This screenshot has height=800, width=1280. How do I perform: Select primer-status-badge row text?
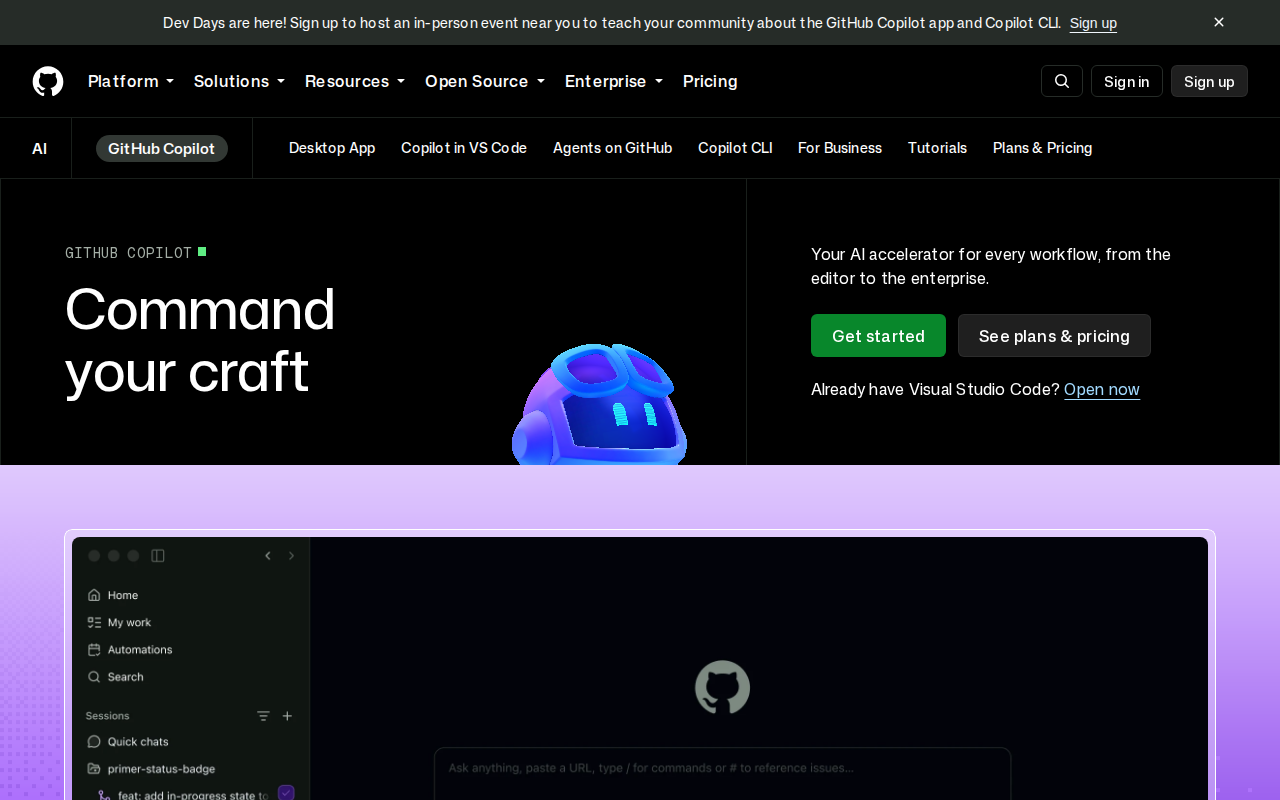click(162, 769)
